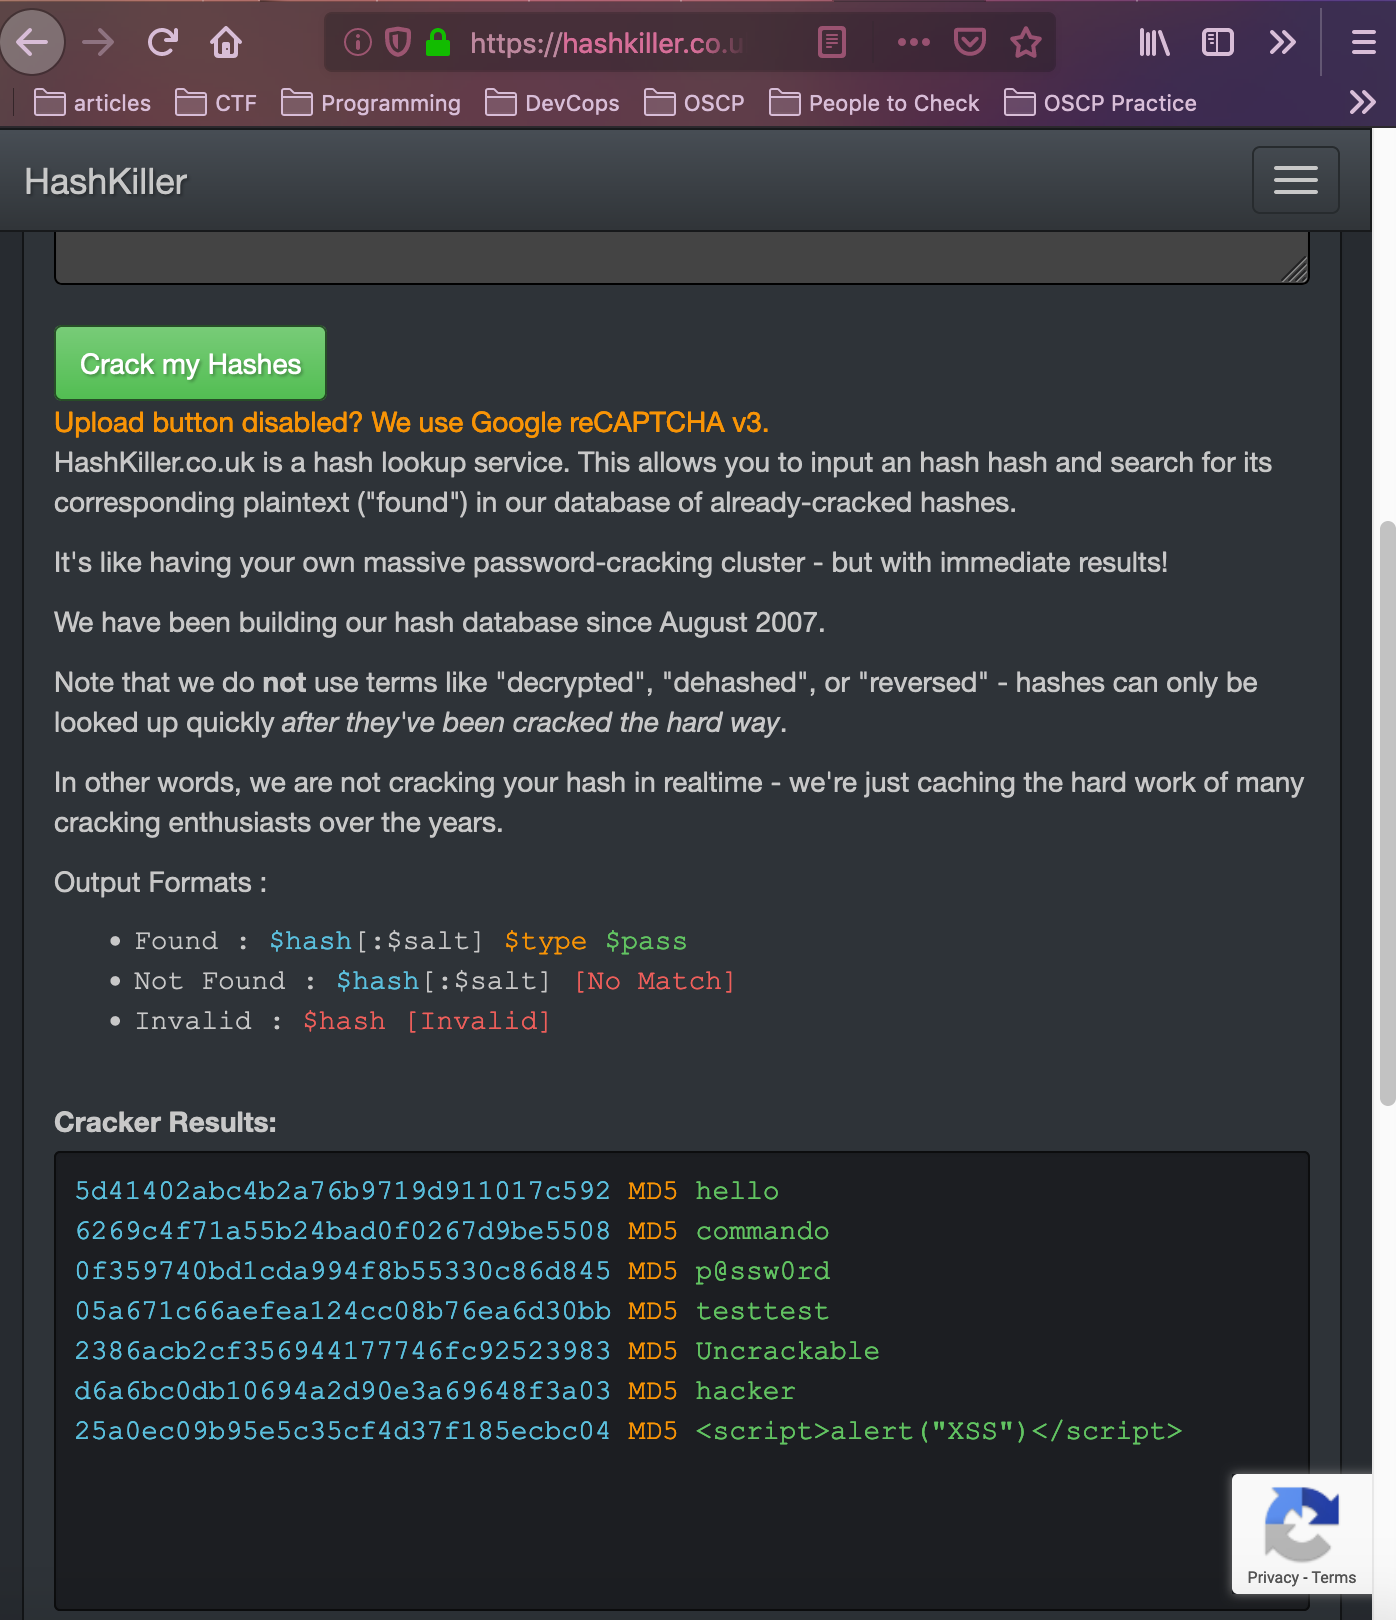Toggle the HashKiller navigation hamburger button

[x=1296, y=180]
